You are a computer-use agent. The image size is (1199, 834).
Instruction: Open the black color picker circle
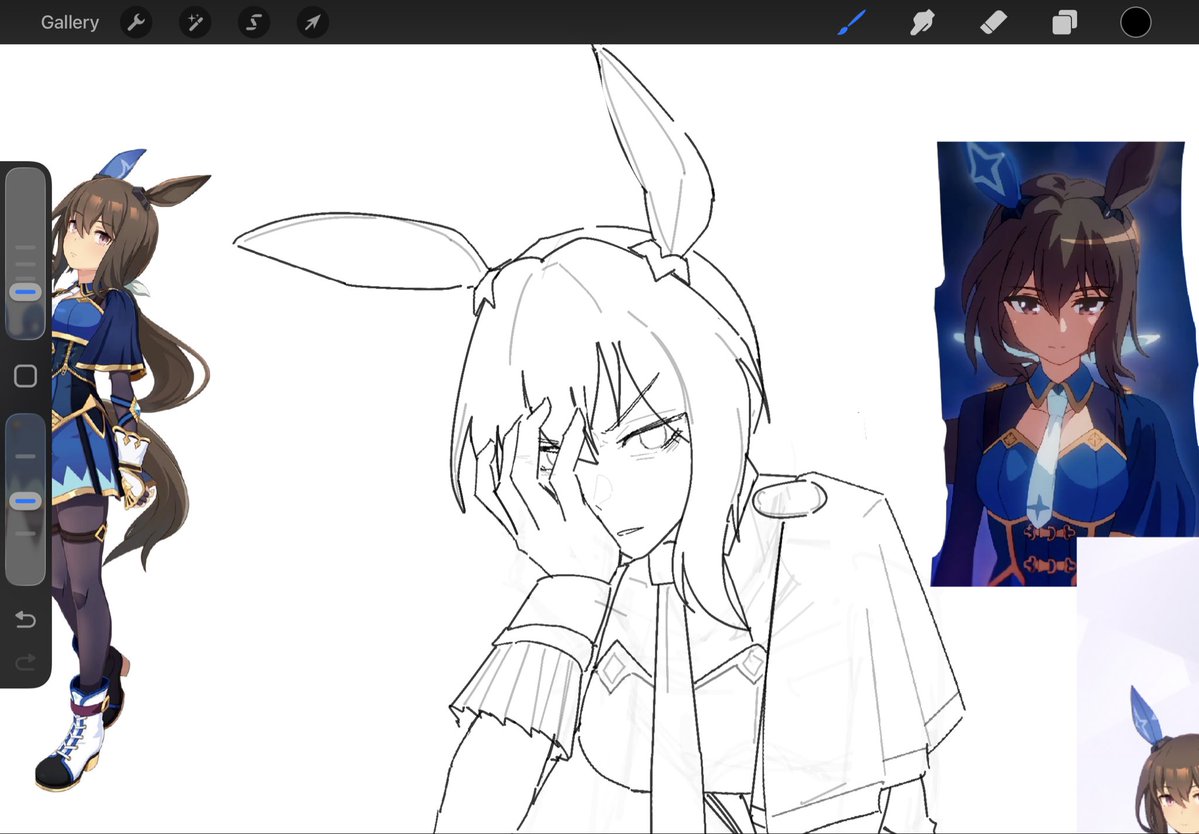(1136, 22)
